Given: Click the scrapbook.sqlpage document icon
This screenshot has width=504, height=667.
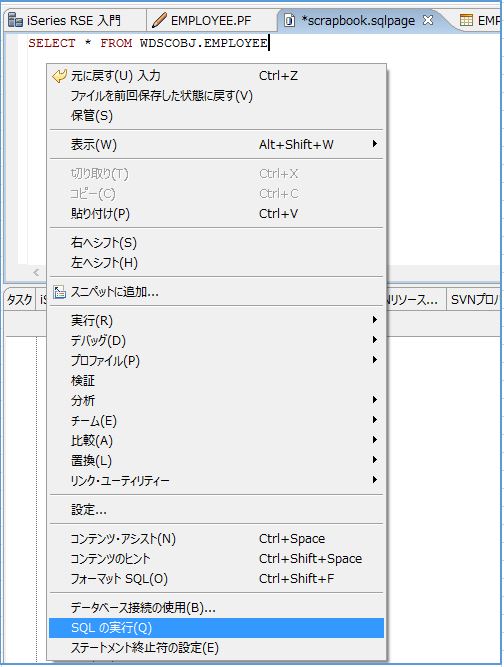Looking at the screenshot, I should pyautogui.click(x=289, y=20).
